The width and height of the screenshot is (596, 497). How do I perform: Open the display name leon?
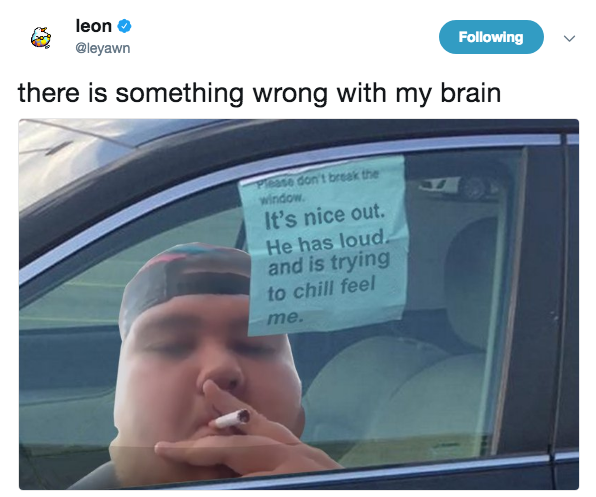tap(94, 26)
